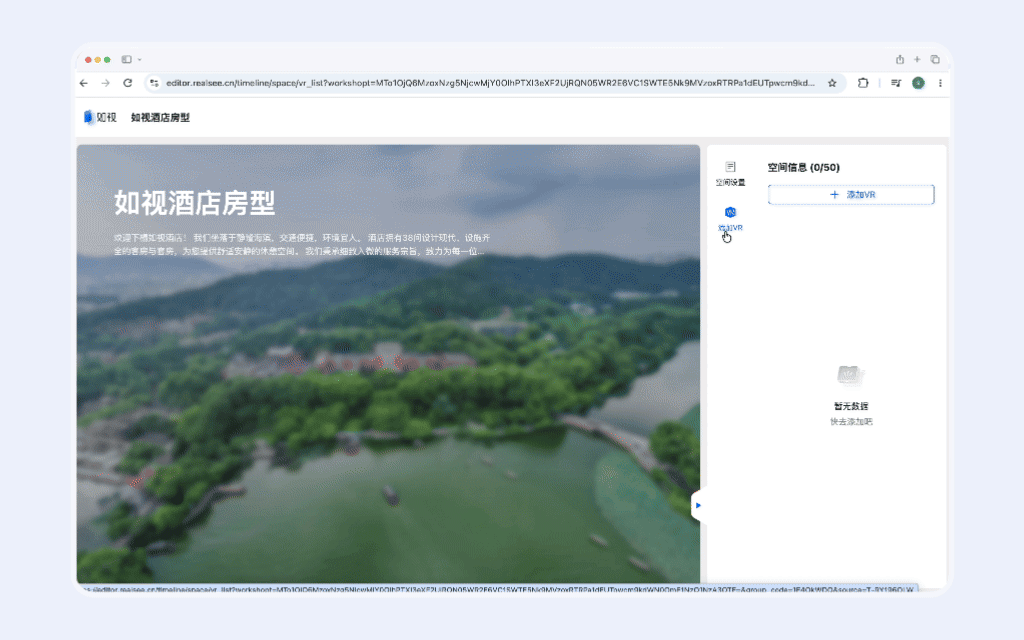Click the 快去添加吧 hint text

pyautogui.click(x=851, y=422)
